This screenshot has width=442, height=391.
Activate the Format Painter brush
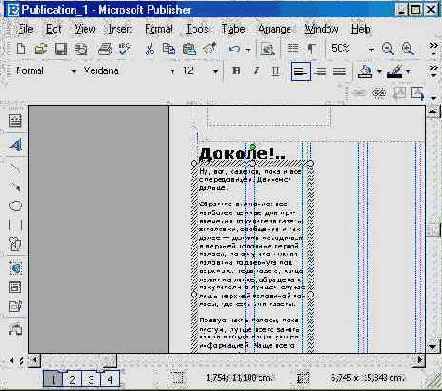(x=210, y=49)
